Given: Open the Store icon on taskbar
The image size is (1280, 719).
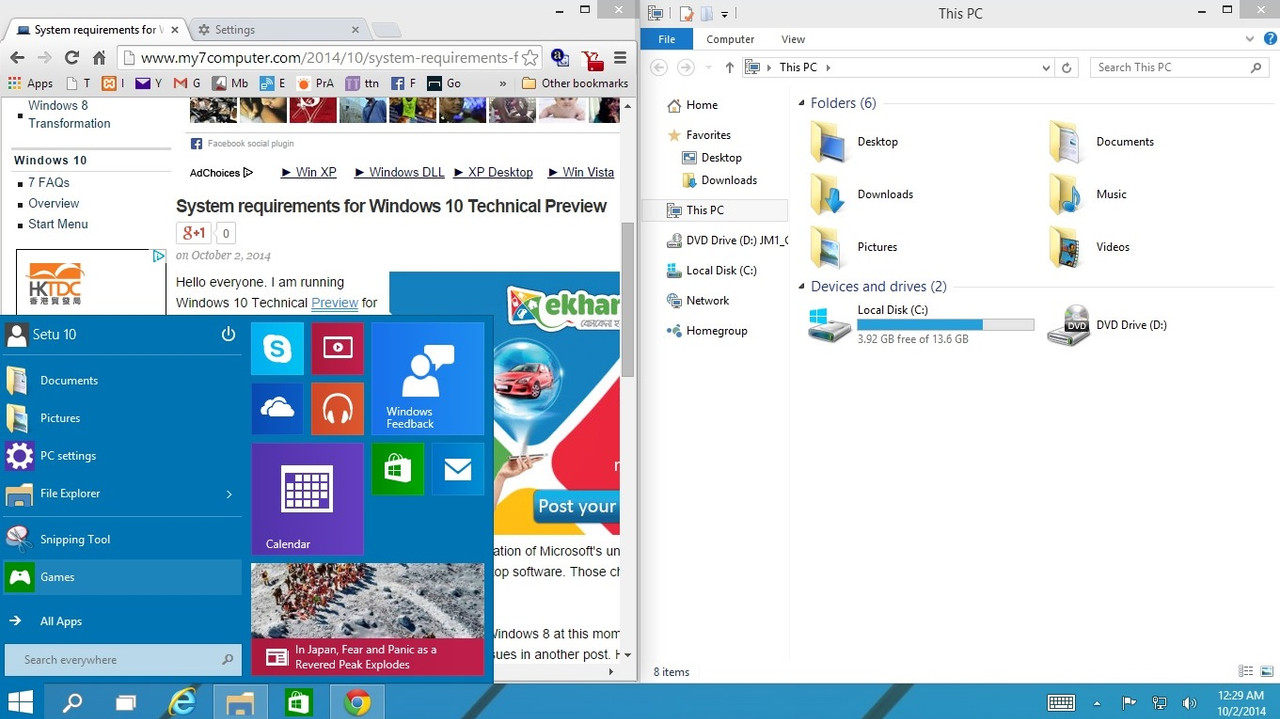Looking at the screenshot, I should 298,702.
